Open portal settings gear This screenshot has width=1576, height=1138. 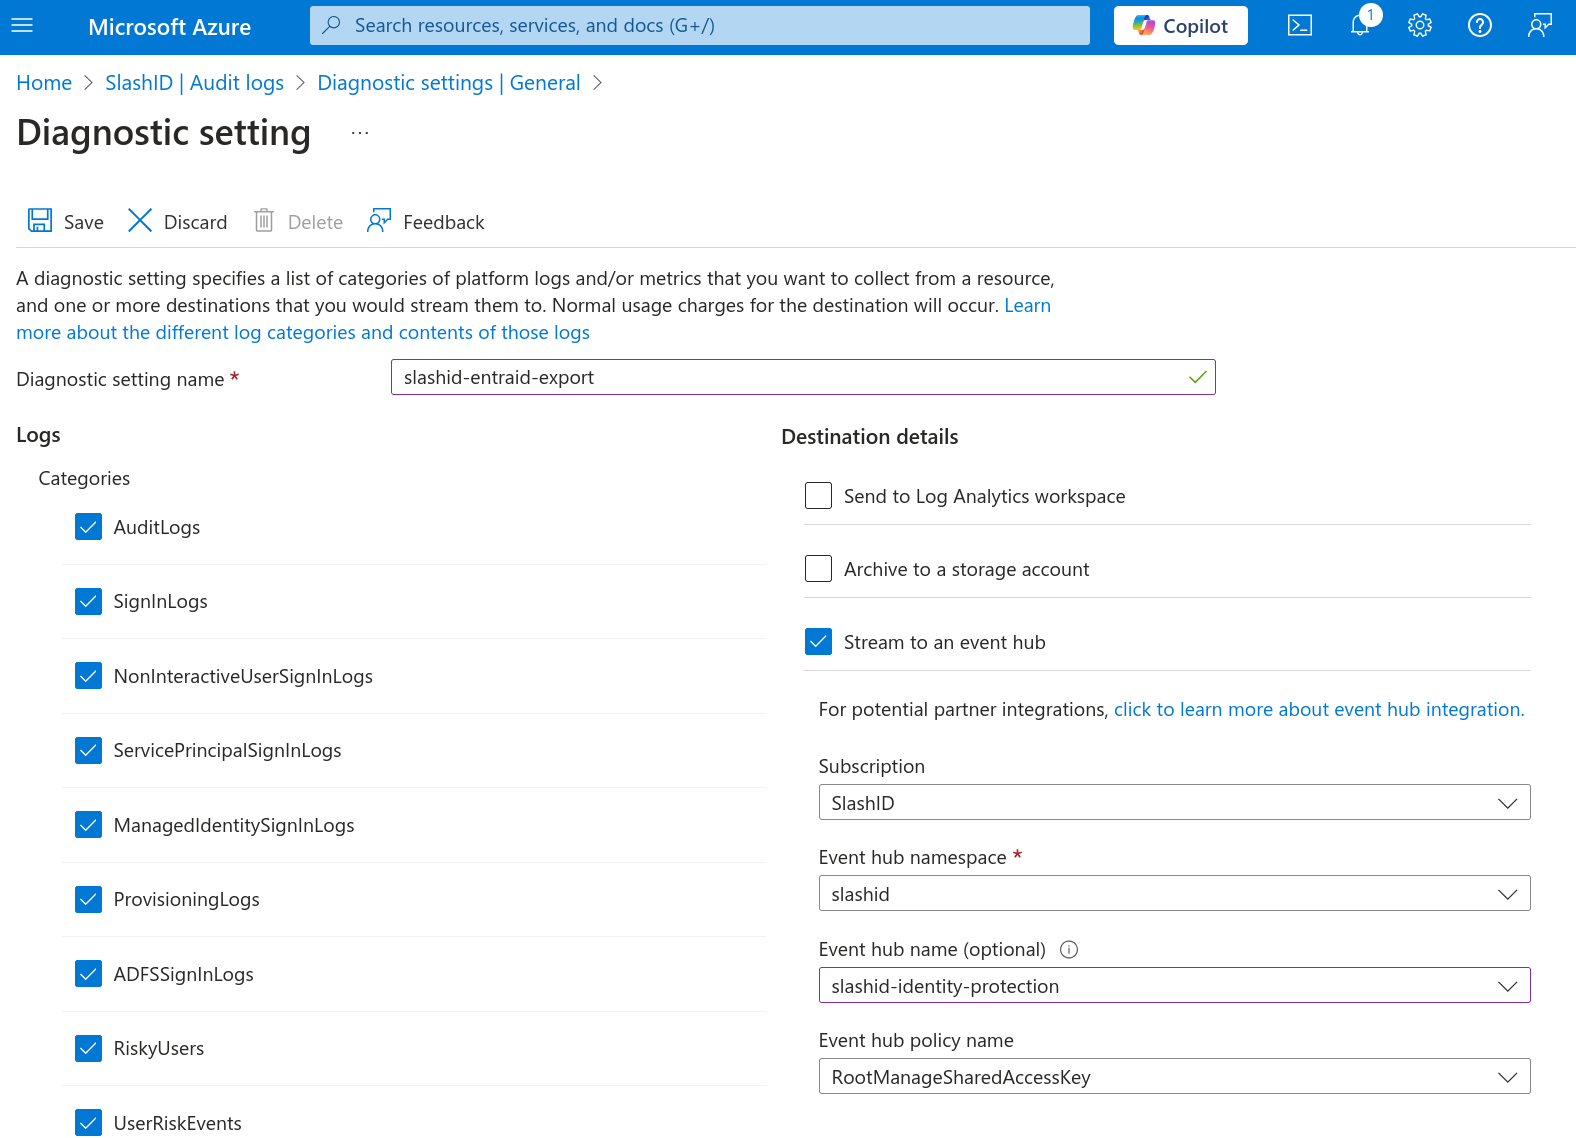[x=1420, y=26]
